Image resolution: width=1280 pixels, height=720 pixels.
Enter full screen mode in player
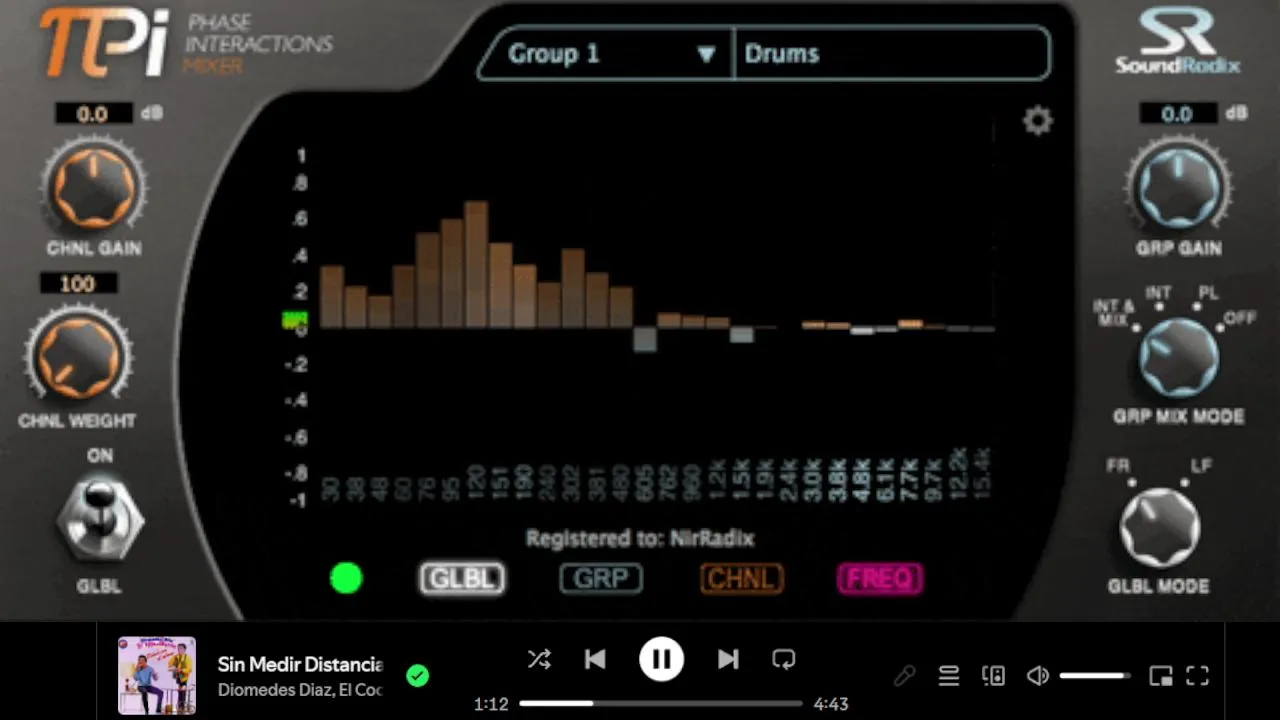tap(1198, 676)
